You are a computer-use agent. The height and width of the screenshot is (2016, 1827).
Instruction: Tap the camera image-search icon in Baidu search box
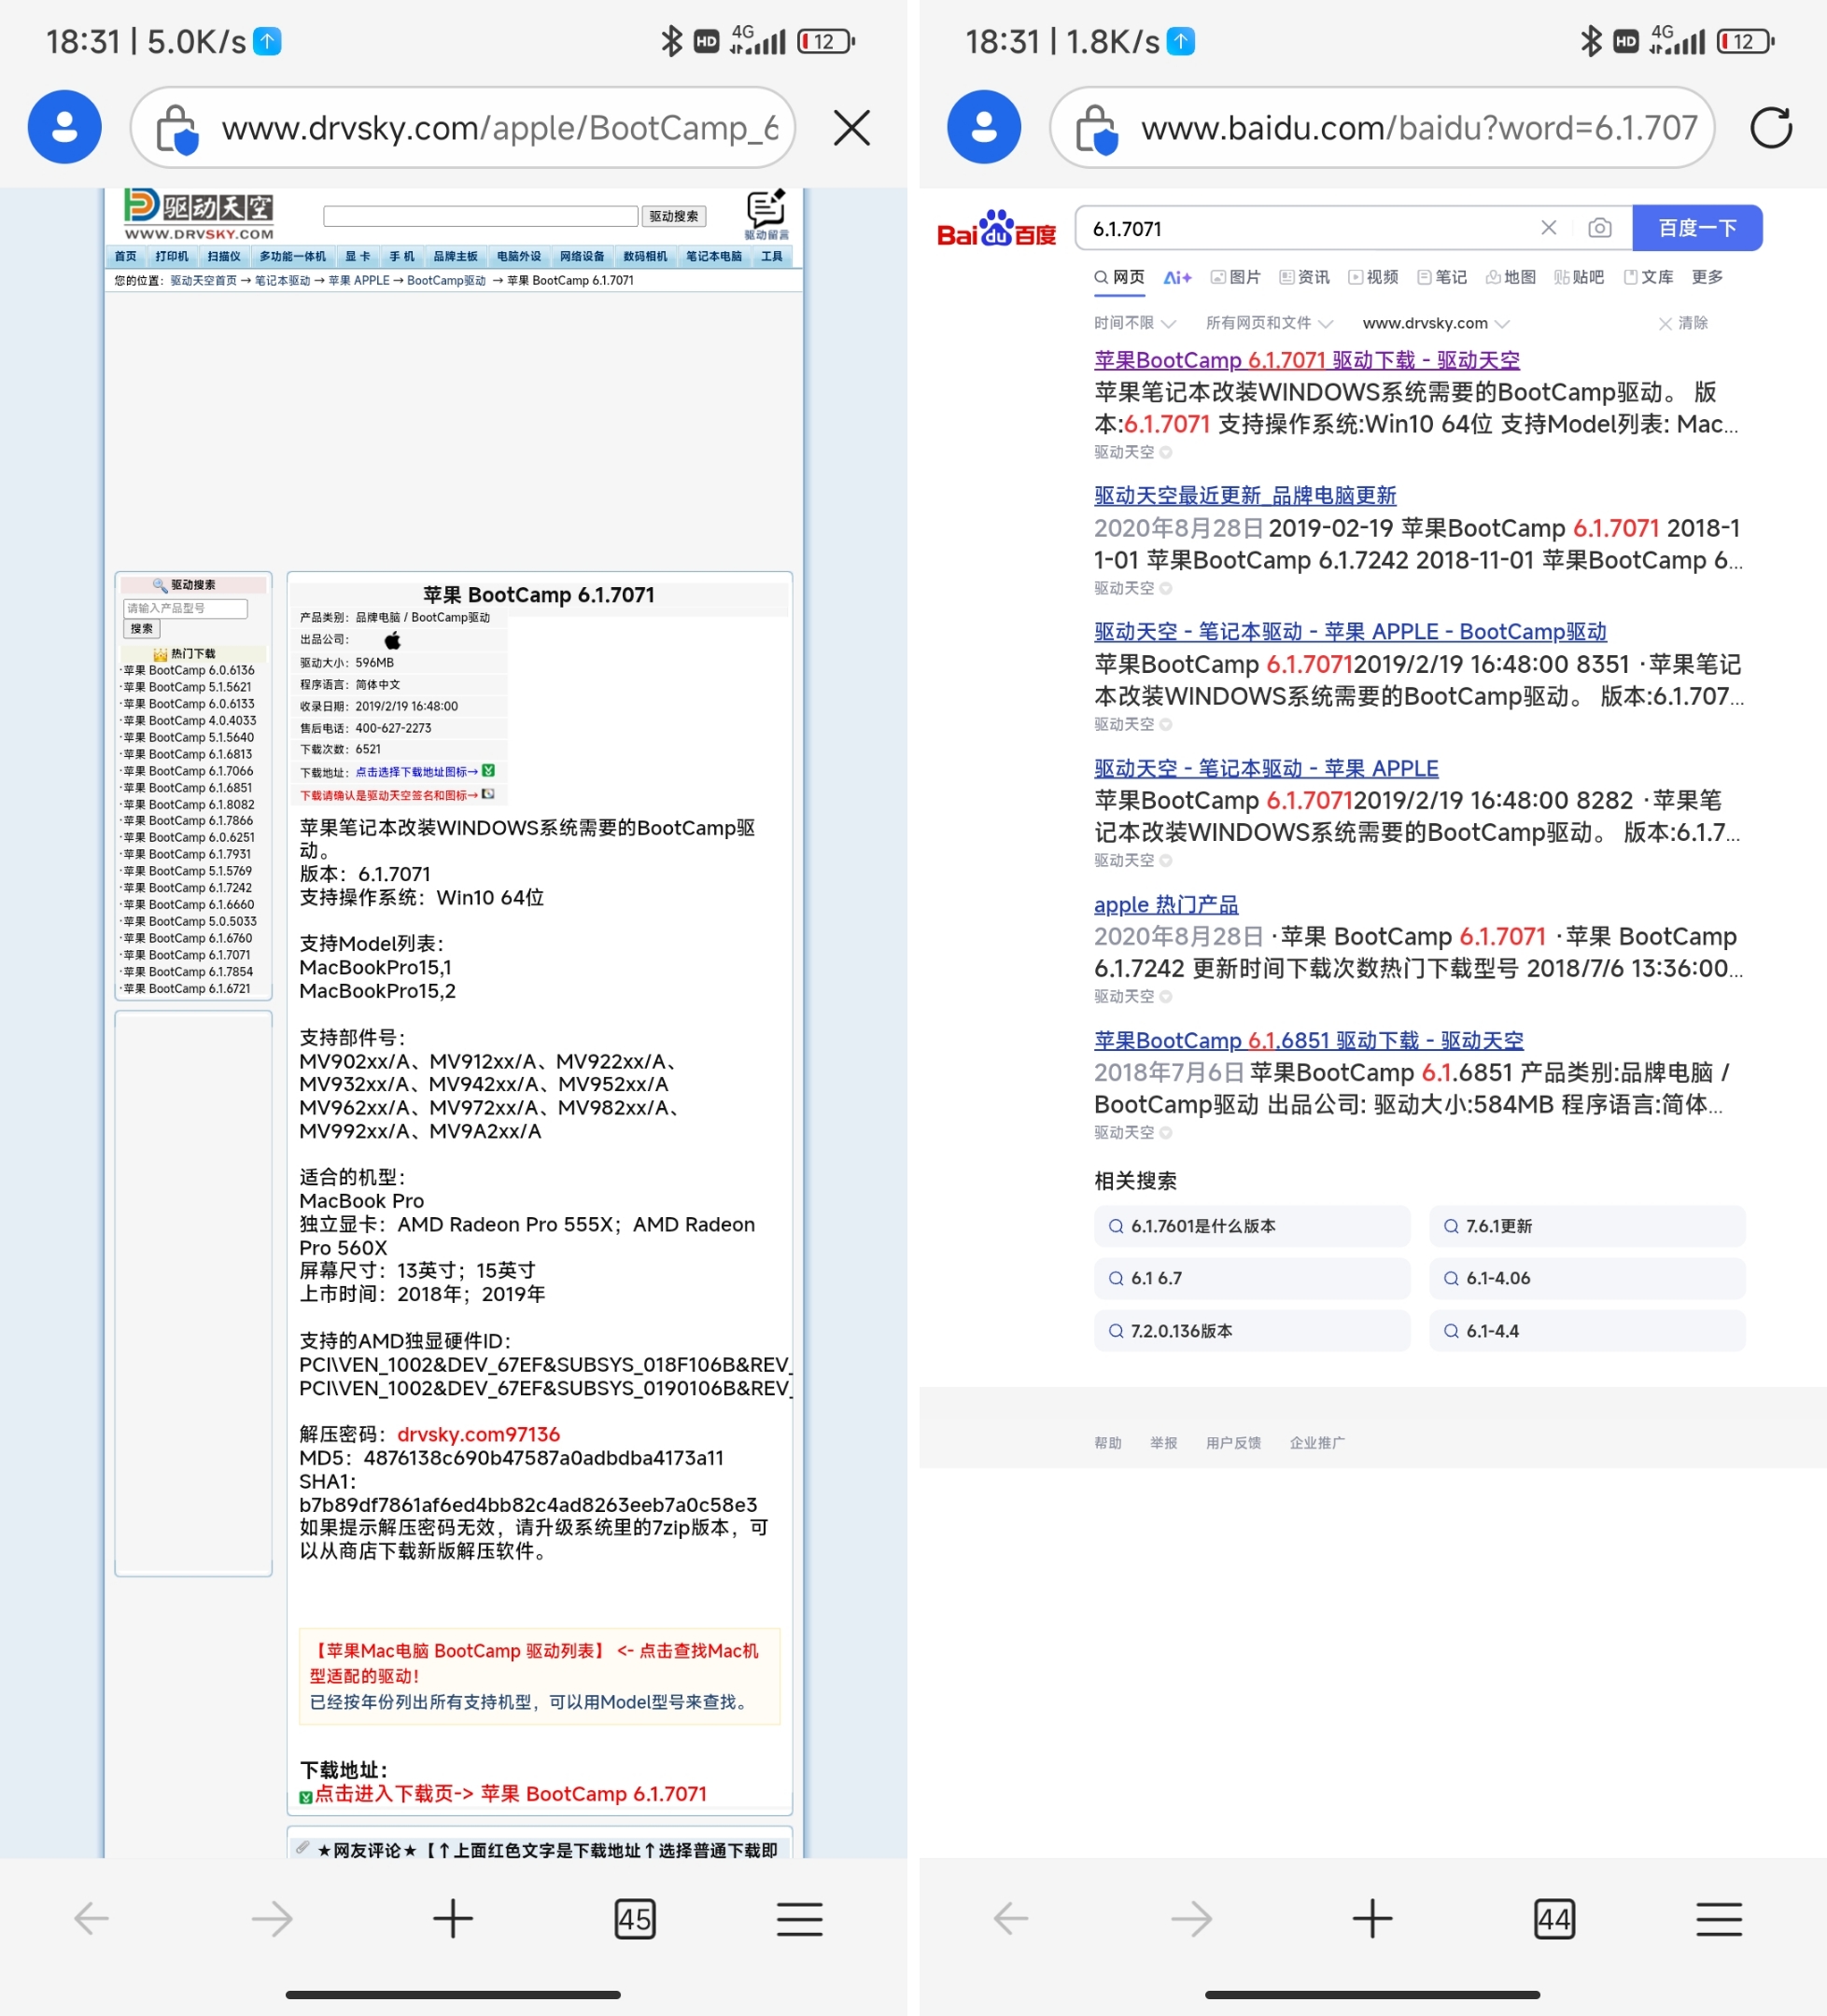pyautogui.click(x=1601, y=228)
